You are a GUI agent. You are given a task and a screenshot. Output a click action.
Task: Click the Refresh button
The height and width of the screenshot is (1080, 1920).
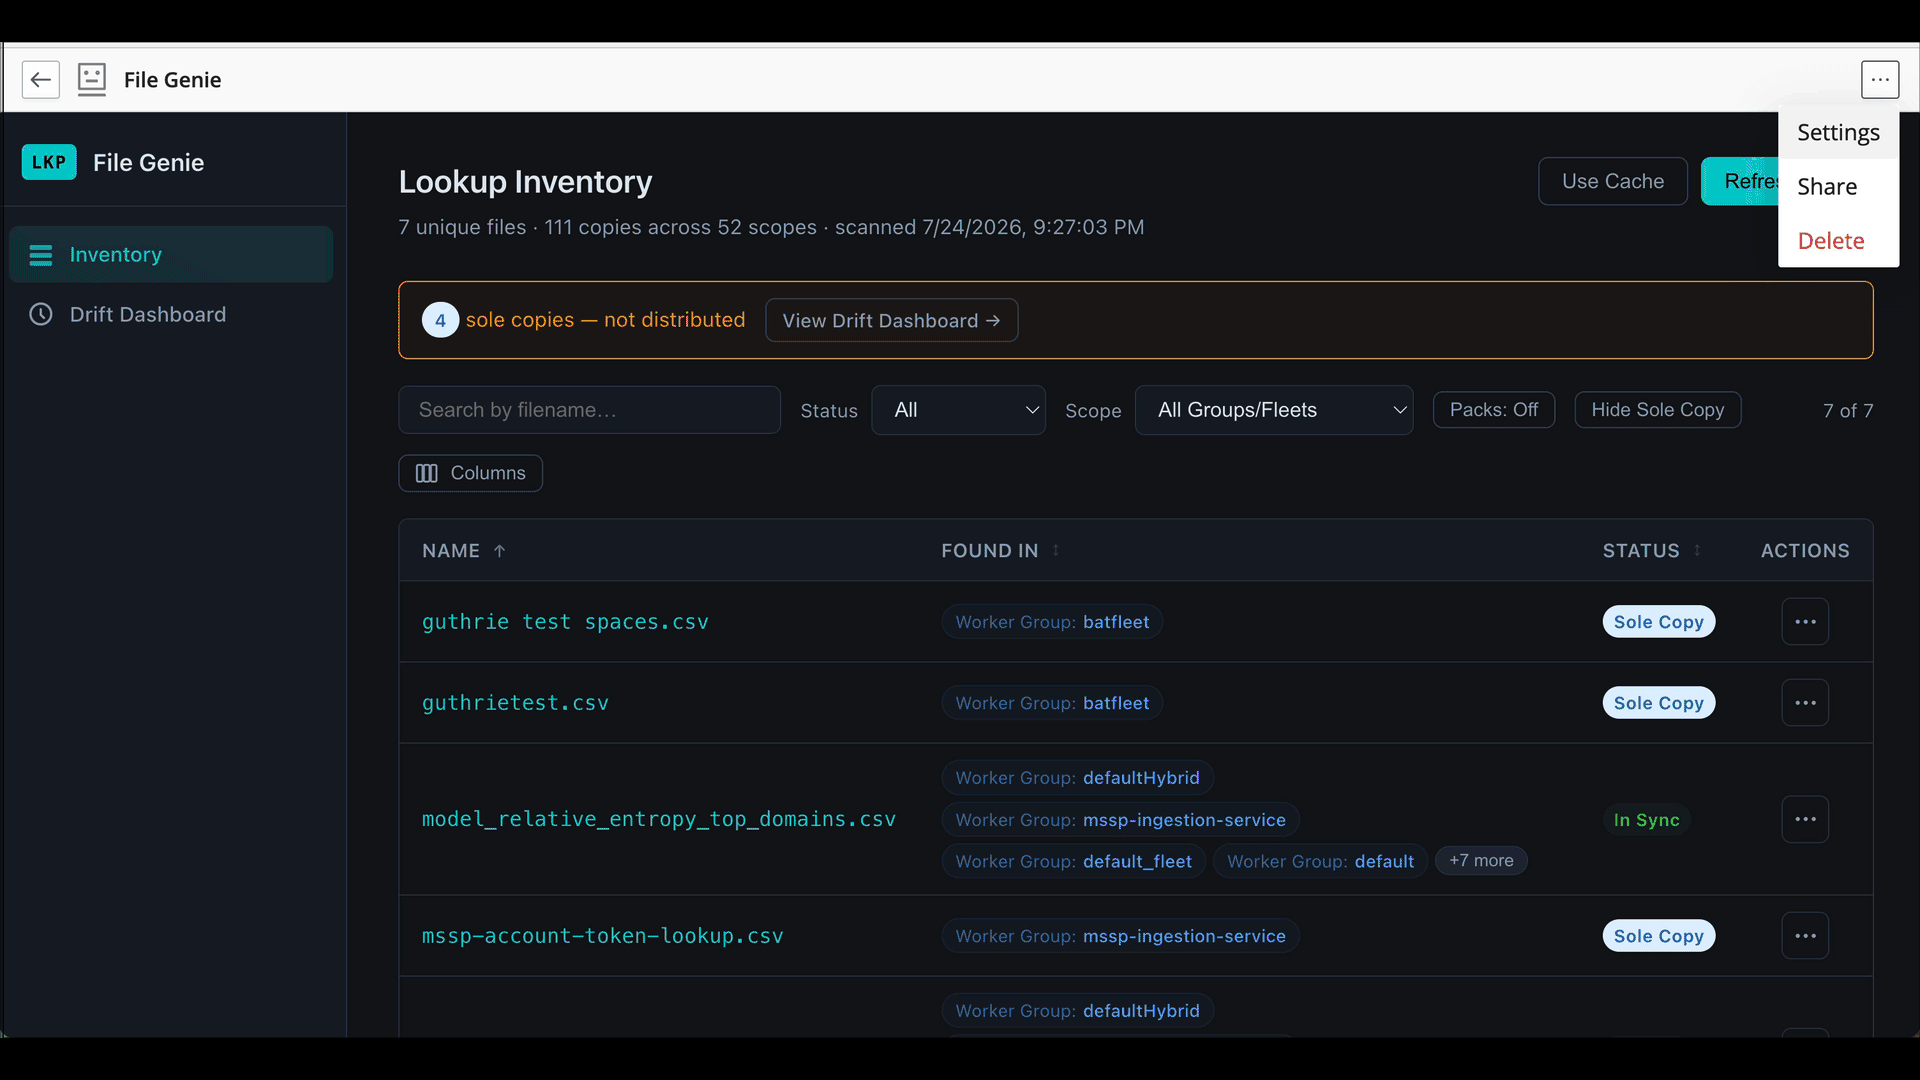1740,181
